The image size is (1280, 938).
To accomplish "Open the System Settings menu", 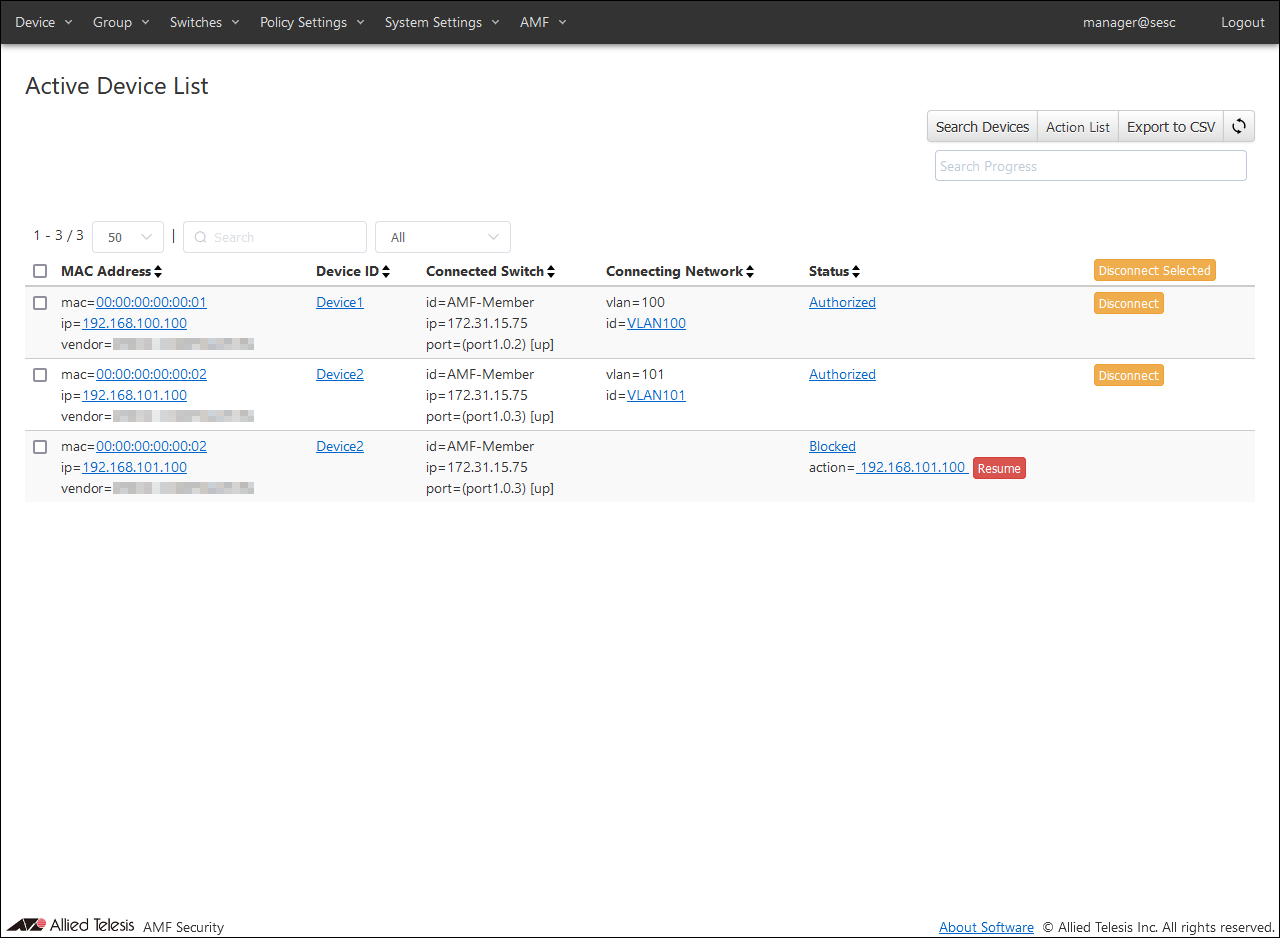I will 442,22.
